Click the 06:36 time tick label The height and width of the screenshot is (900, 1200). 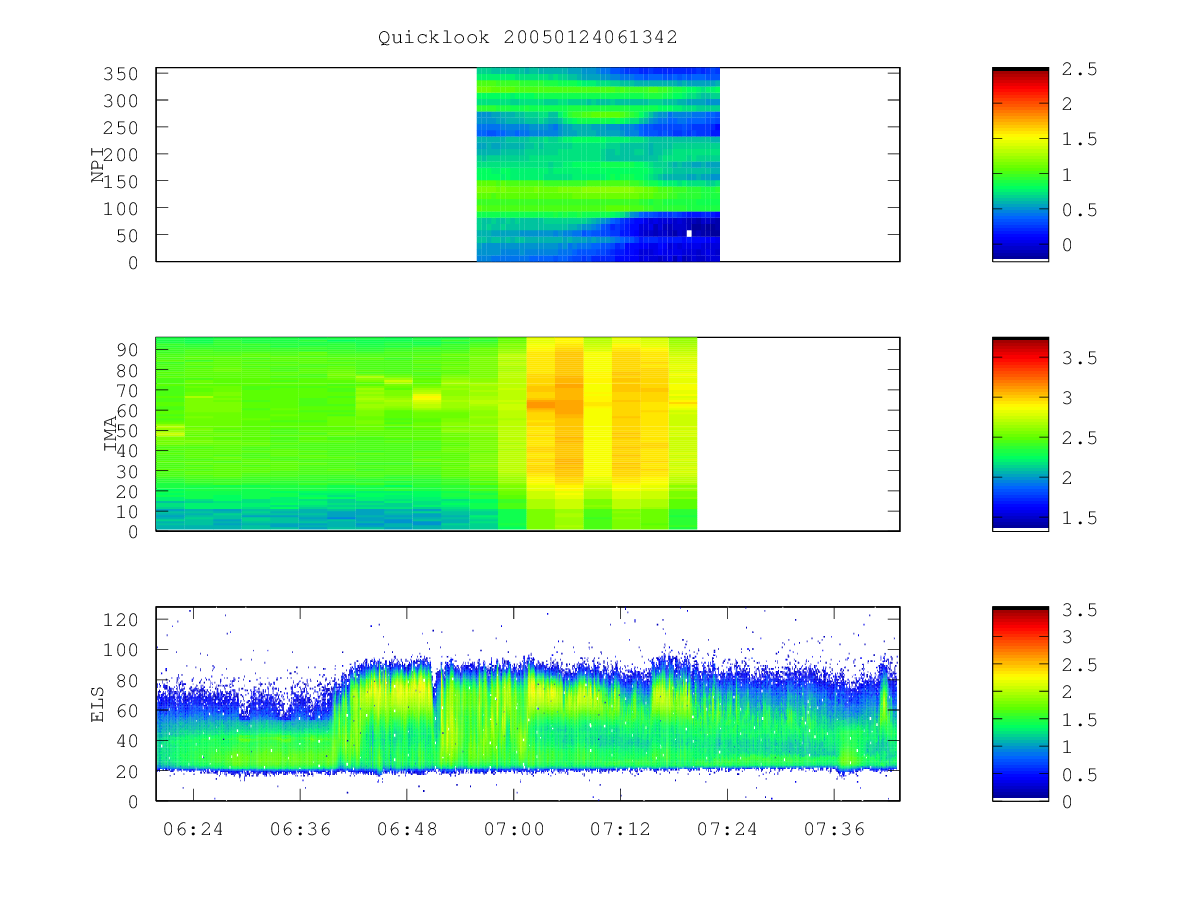click(x=300, y=828)
